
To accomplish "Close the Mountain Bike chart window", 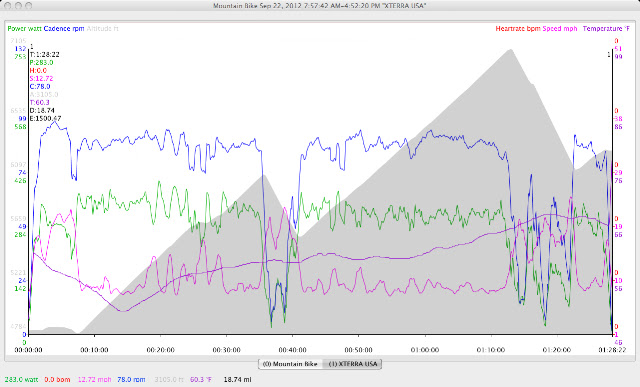I will point(8,6).
